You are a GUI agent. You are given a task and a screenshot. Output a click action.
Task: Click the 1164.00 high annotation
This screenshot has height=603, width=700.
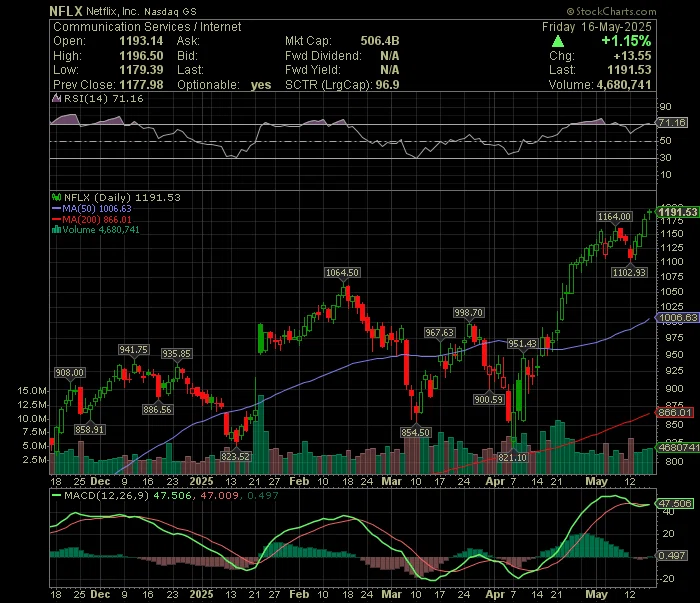tap(615, 216)
